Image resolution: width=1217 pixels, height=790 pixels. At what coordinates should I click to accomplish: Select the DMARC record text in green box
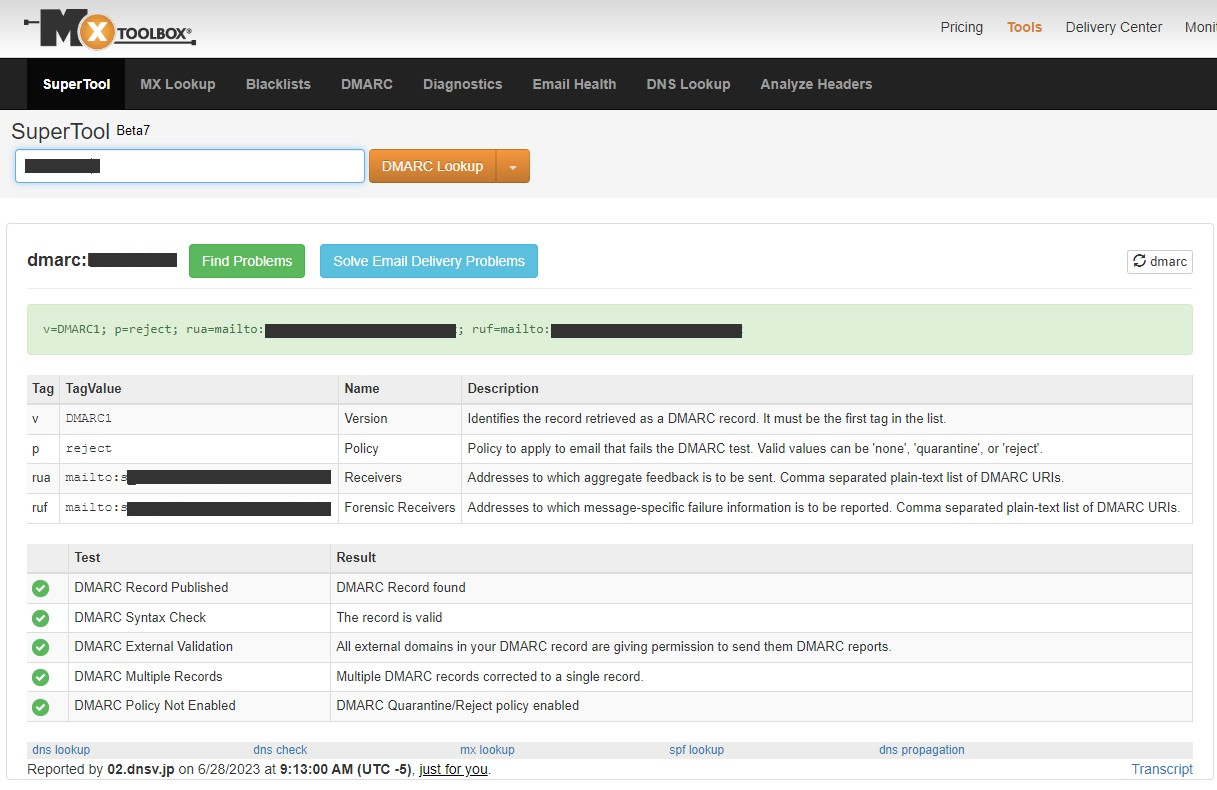pos(392,329)
